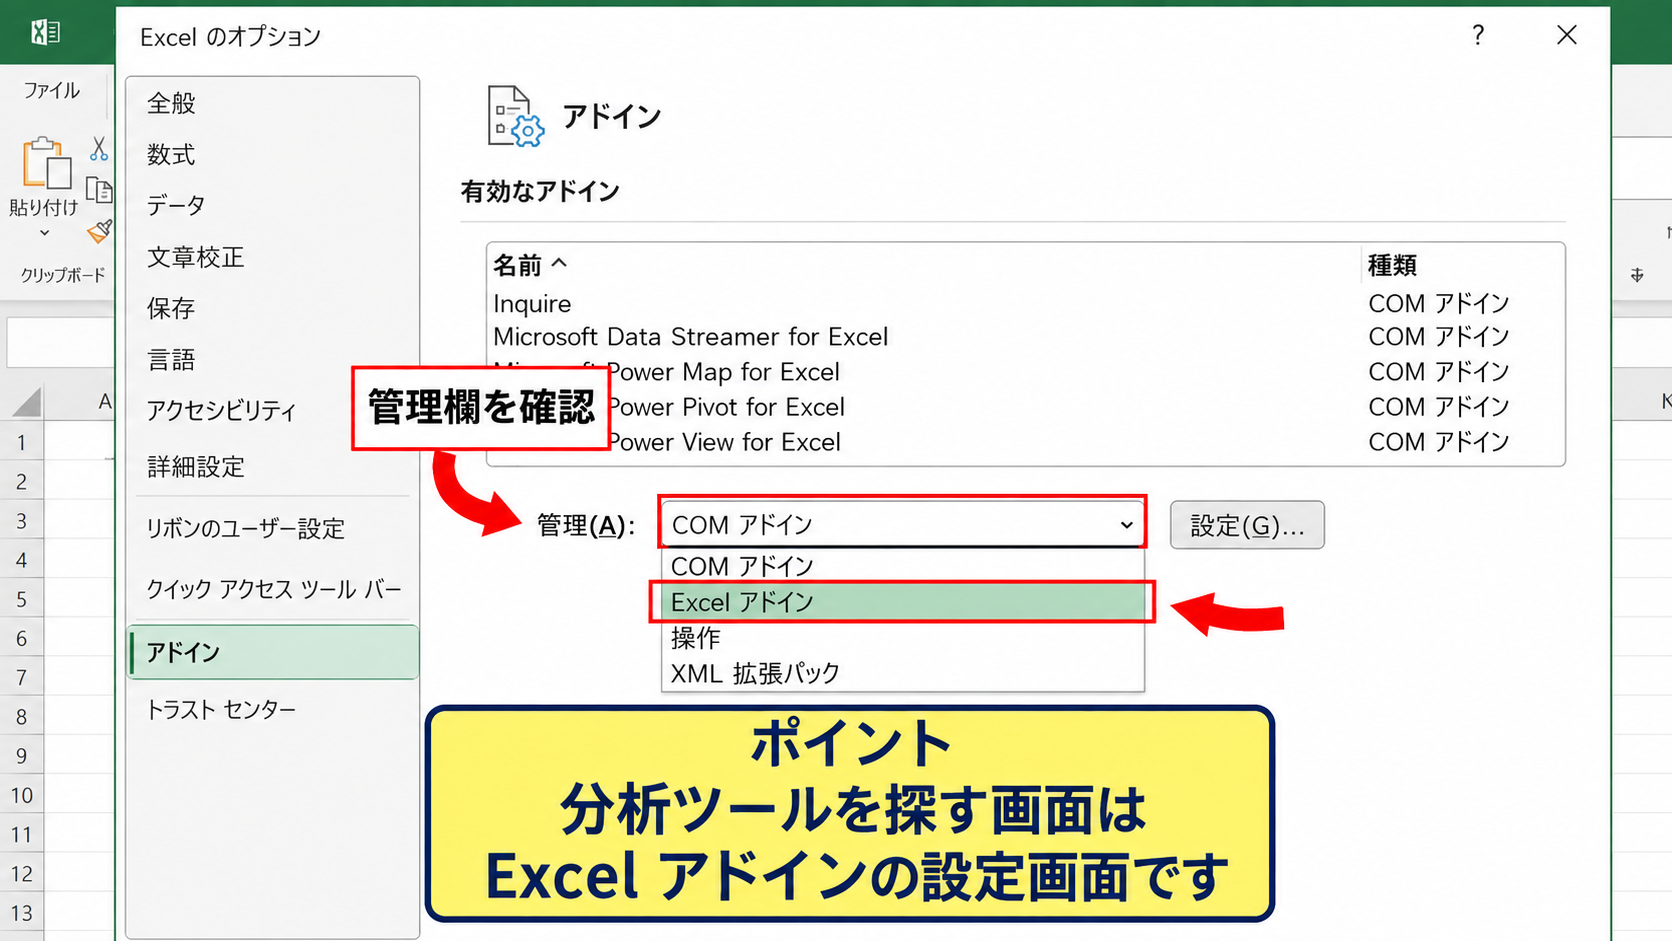Click the 設定(G)... button
Viewport: 1672px width, 941px height.
(1247, 525)
